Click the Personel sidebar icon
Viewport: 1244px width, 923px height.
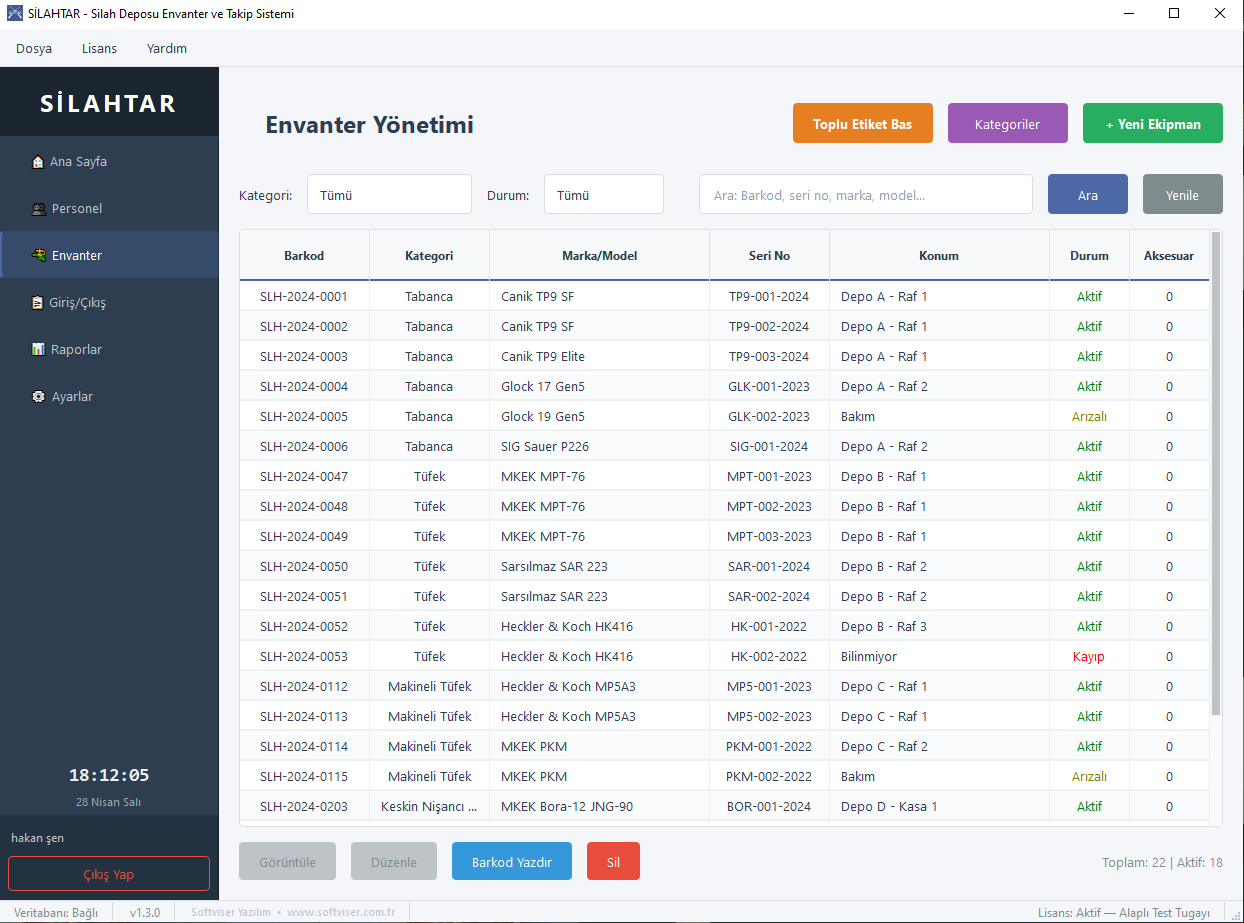pos(38,209)
